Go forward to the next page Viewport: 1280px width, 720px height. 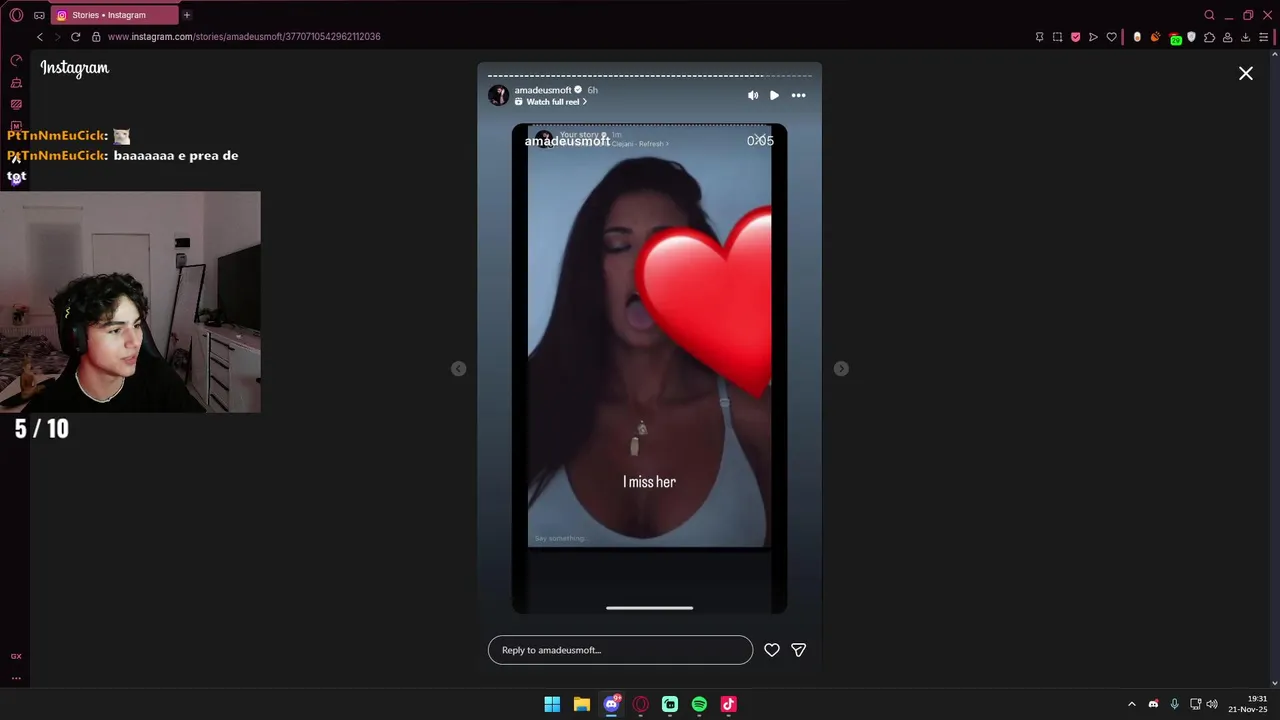(x=57, y=37)
